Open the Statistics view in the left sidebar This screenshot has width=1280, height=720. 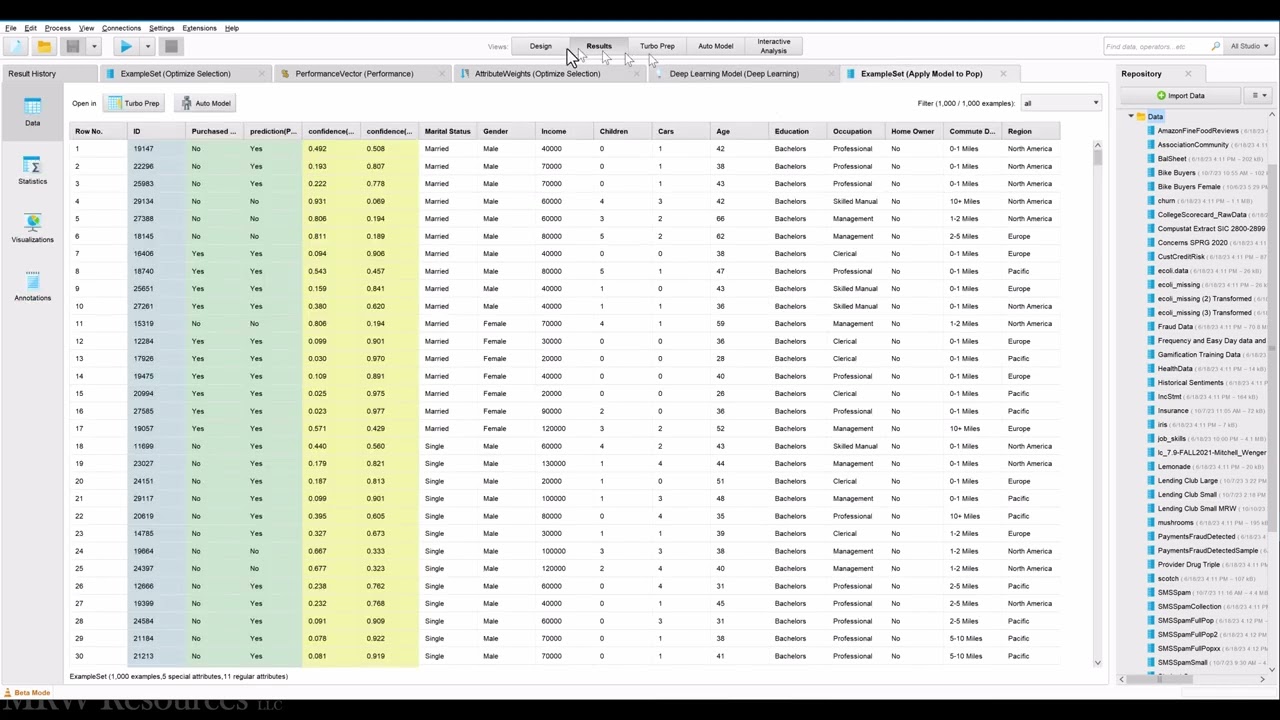32,170
